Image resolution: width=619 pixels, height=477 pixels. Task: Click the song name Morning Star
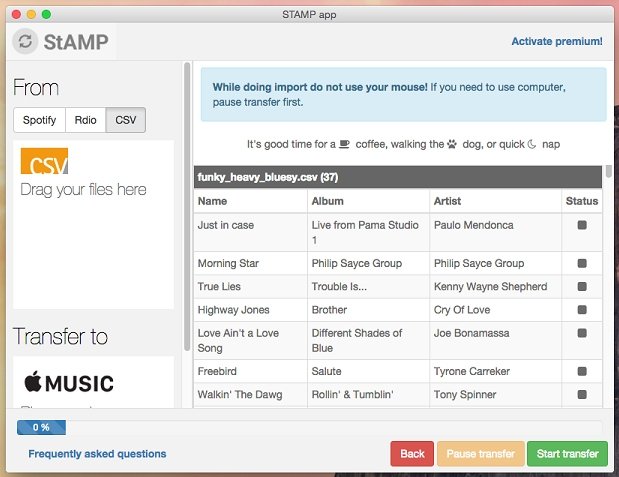(x=228, y=263)
